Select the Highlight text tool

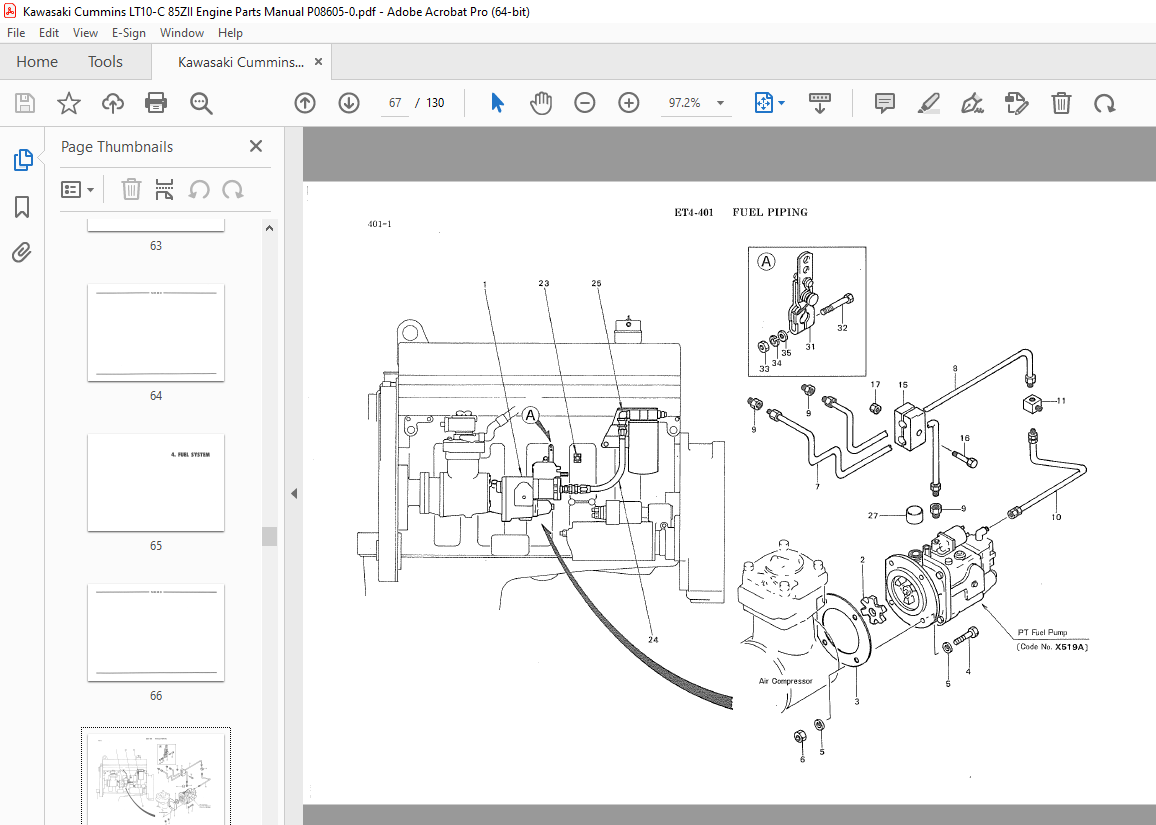pos(929,103)
